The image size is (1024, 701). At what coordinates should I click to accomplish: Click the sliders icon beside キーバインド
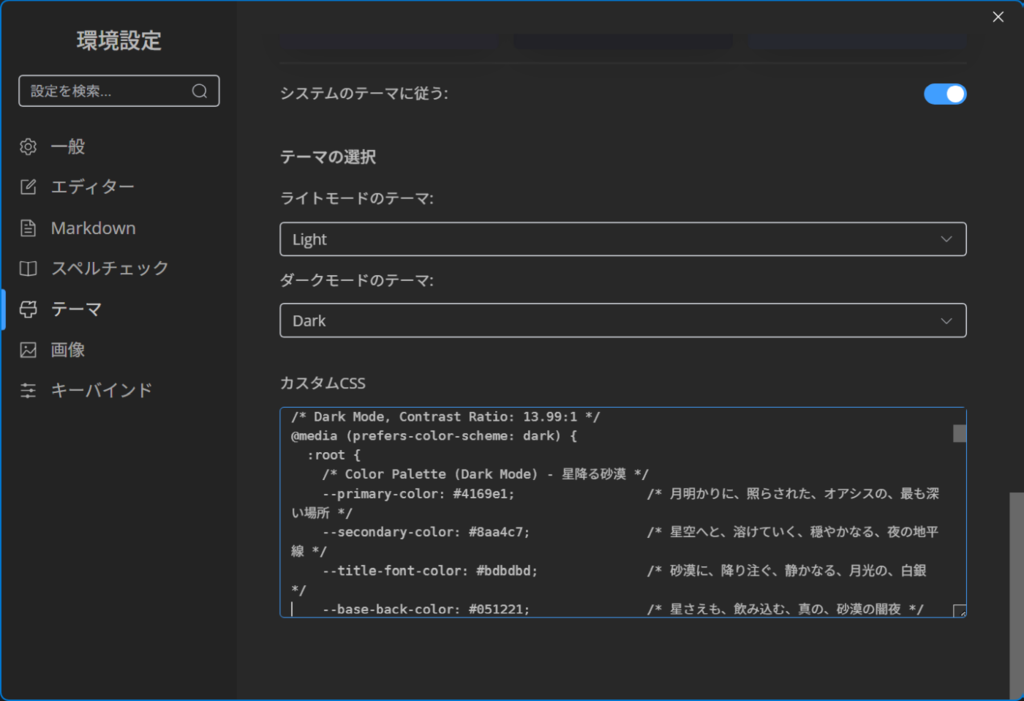(x=28, y=390)
